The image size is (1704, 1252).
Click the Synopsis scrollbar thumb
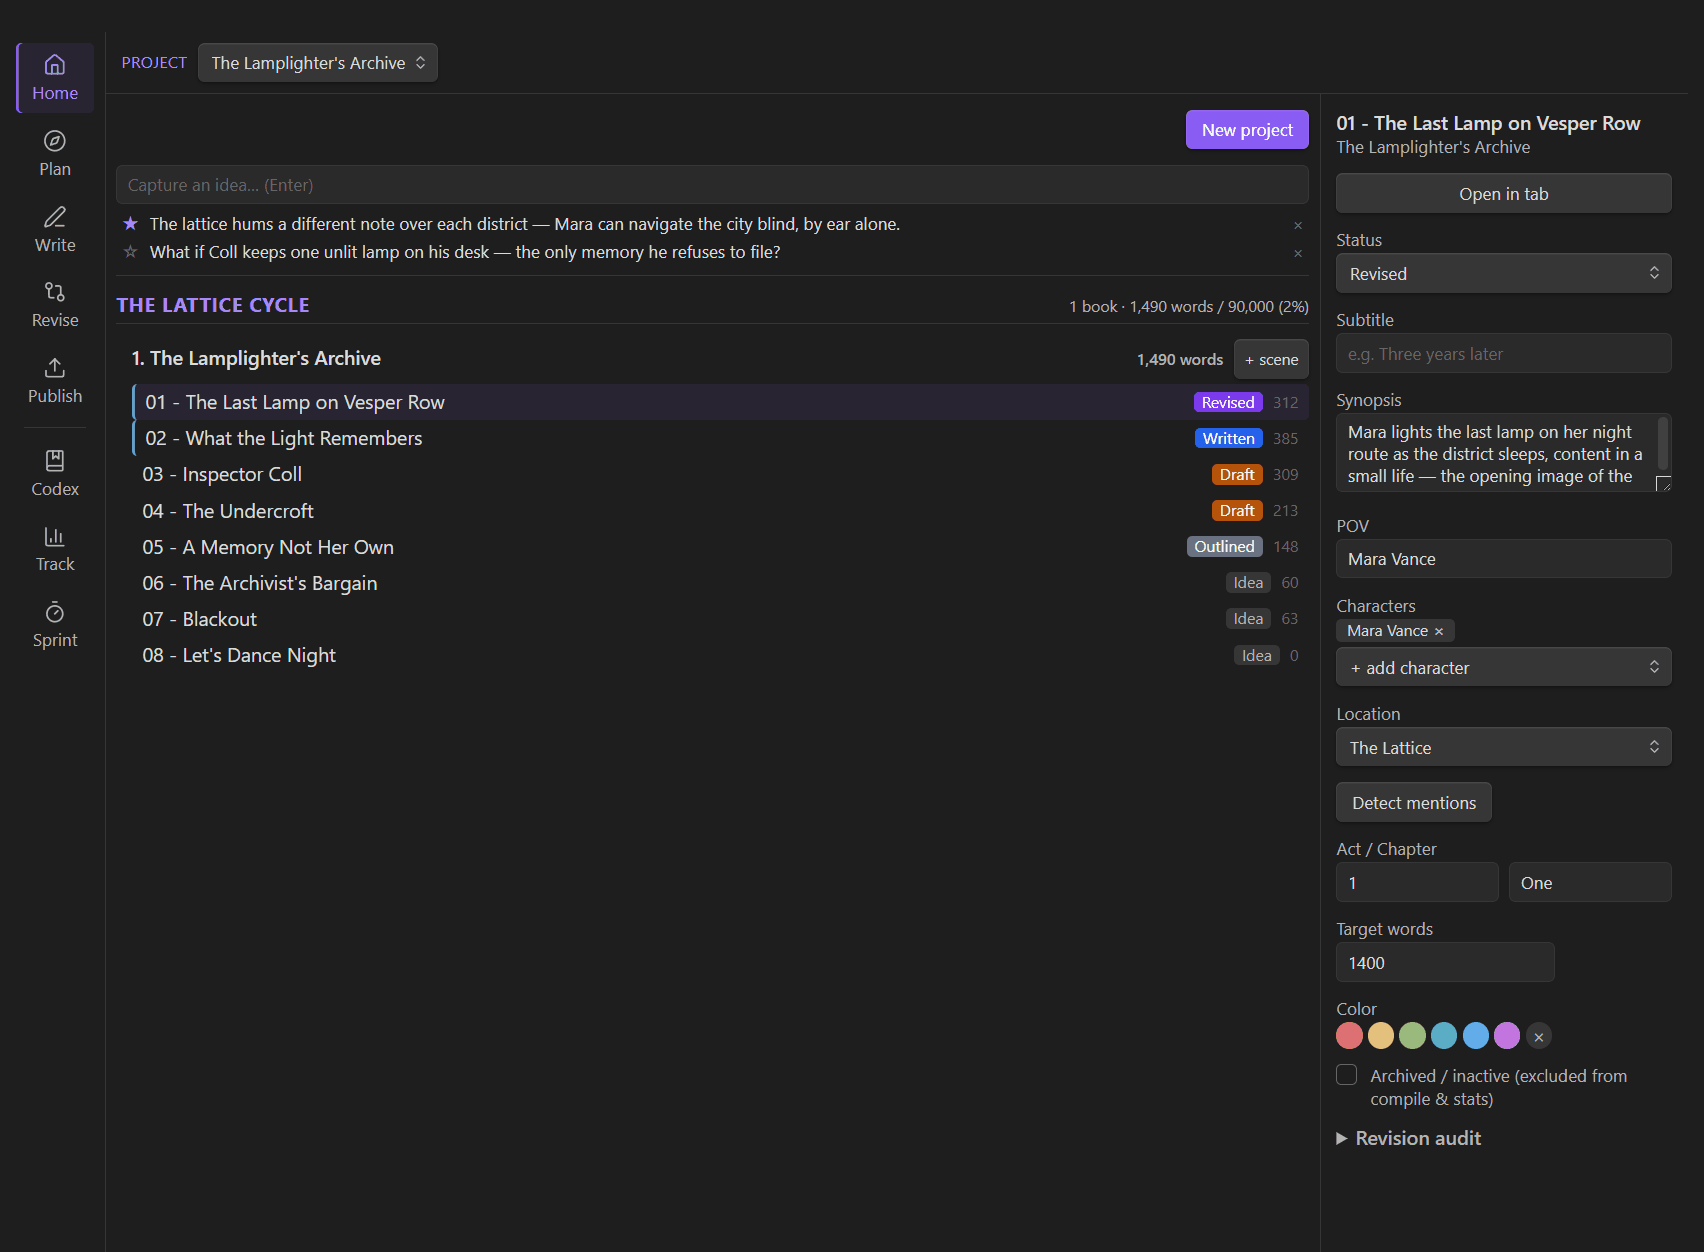pos(1663,443)
